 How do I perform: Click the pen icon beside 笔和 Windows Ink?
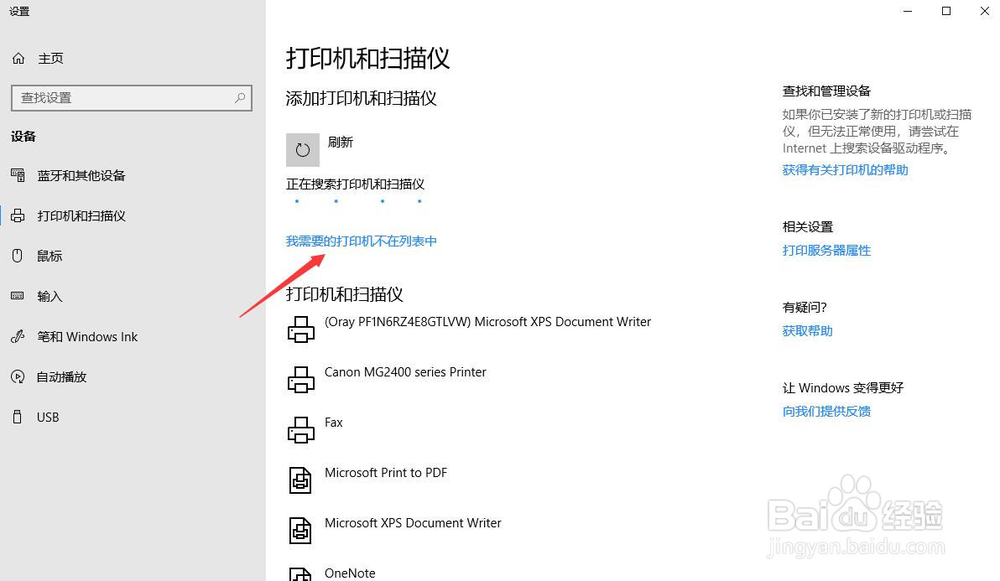click(x=18, y=336)
